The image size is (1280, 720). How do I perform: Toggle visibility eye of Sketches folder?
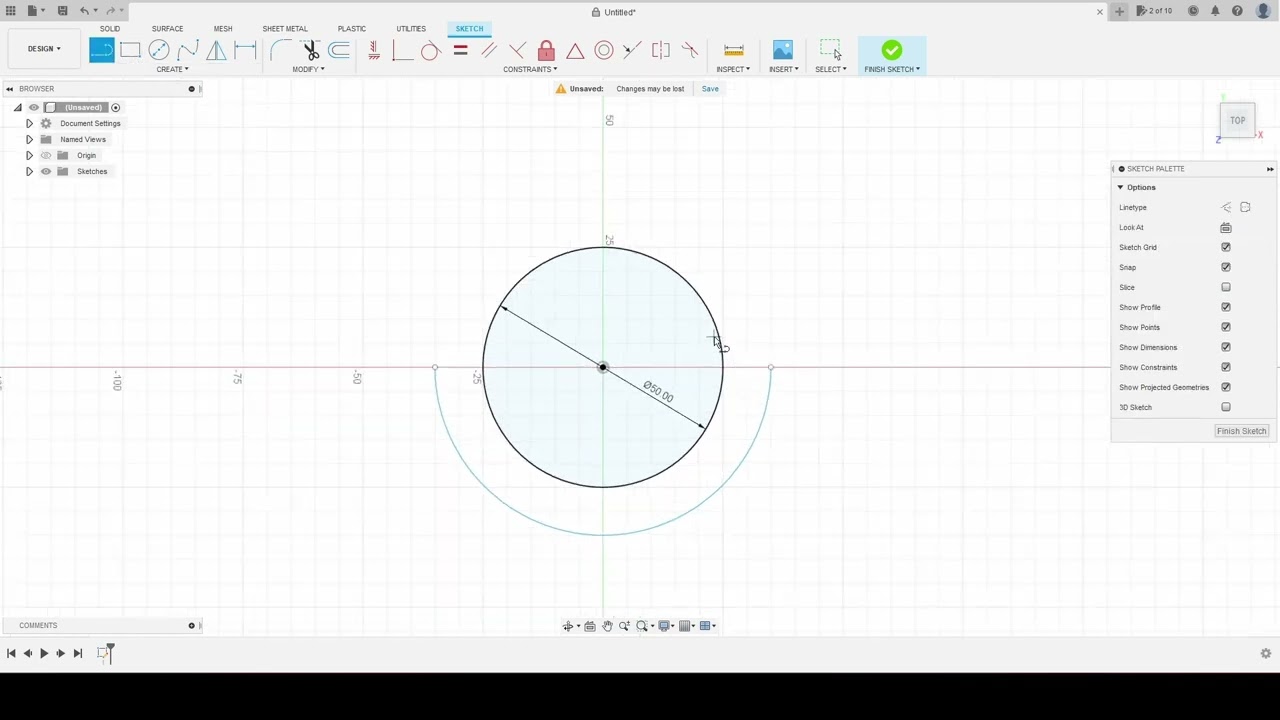pyautogui.click(x=46, y=171)
